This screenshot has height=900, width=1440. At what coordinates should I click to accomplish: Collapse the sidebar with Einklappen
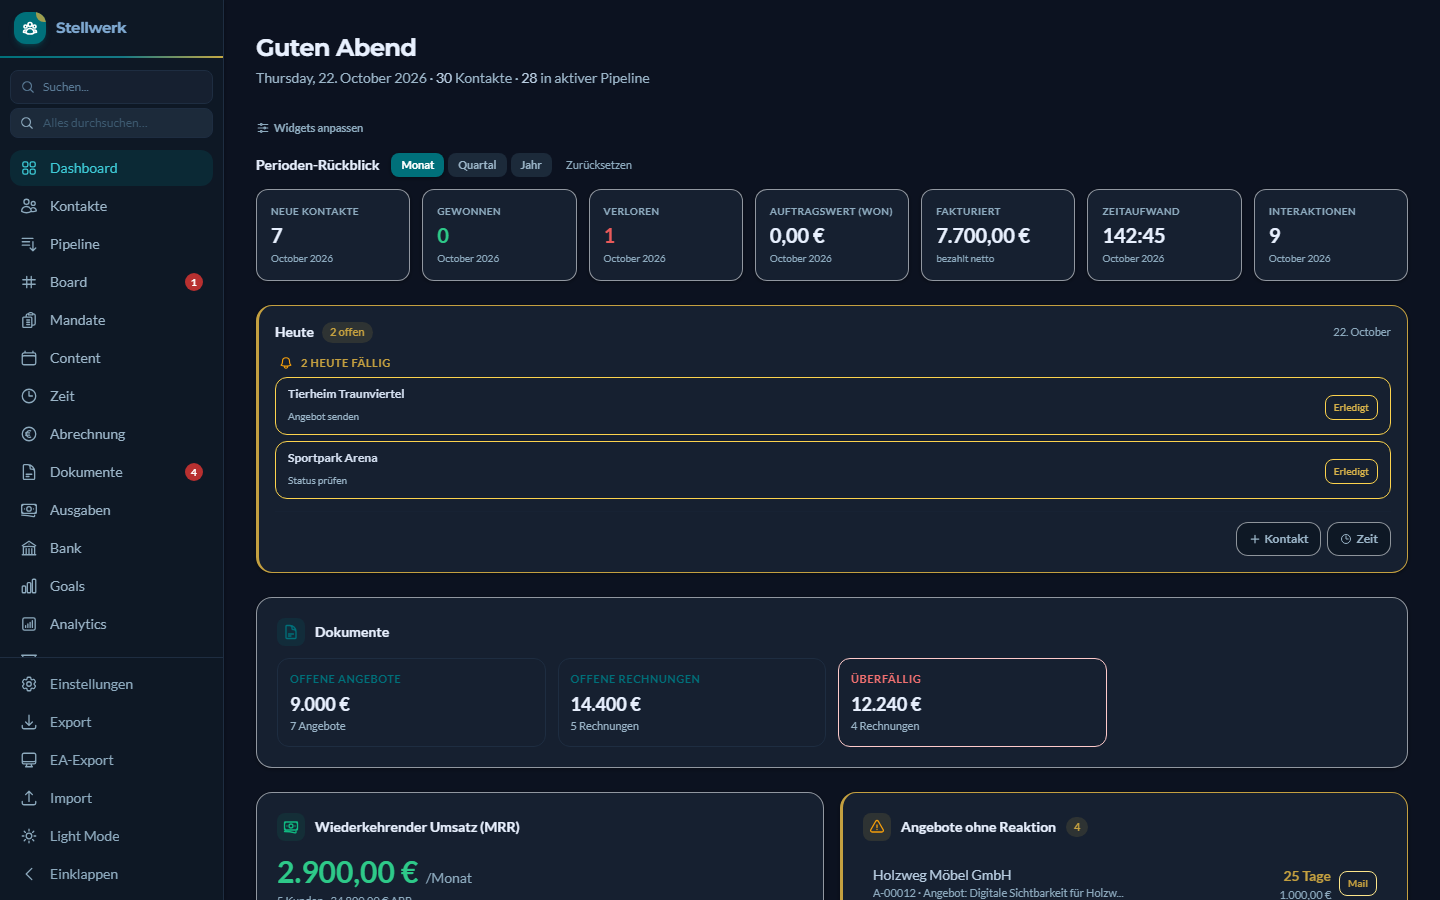click(111, 874)
